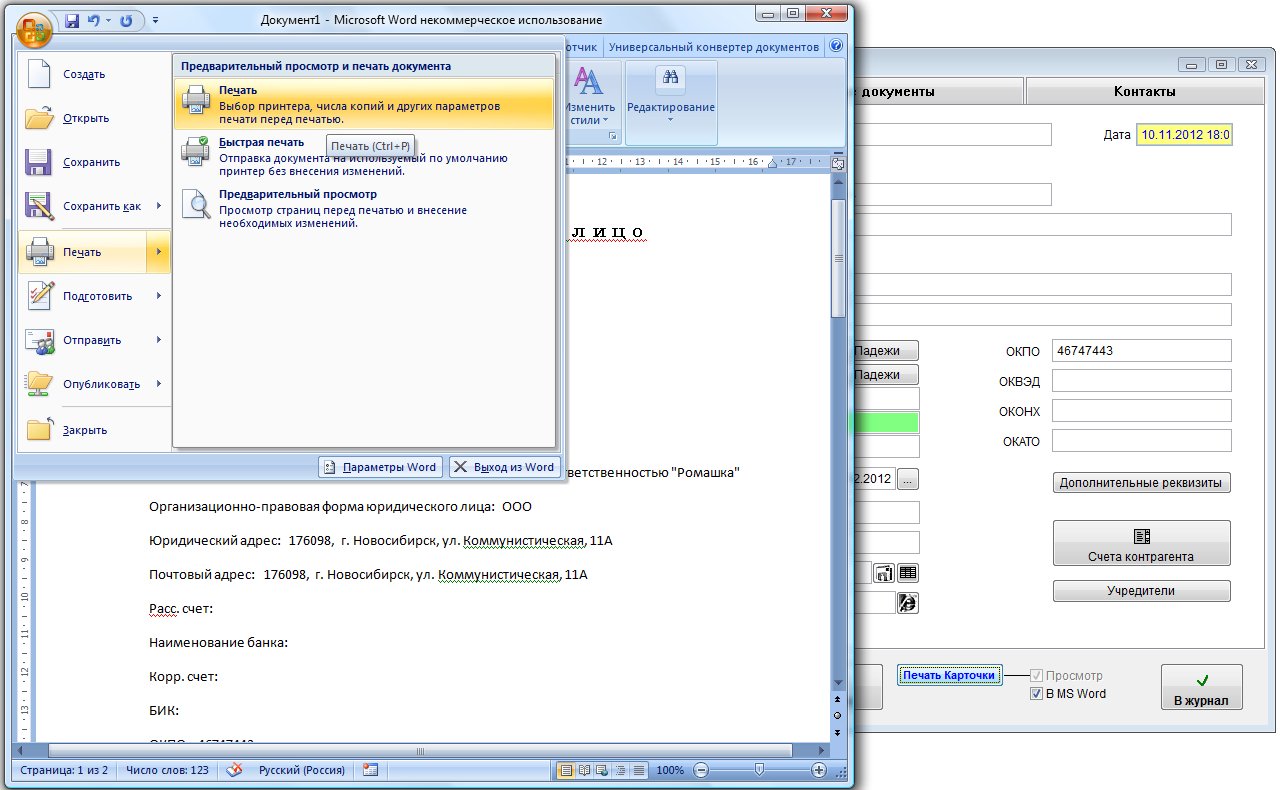The width and height of the screenshot is (1280, 790).
Task: Click the empty ОКВЭД input field
Action: pos(1142,381)
